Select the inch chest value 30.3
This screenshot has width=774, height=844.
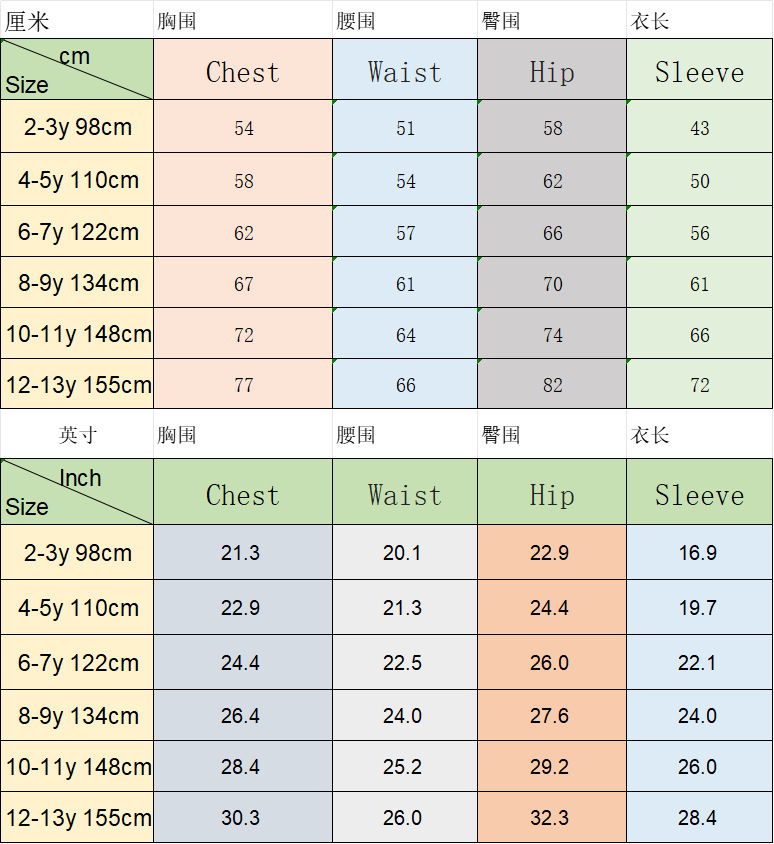click(241, 818)
